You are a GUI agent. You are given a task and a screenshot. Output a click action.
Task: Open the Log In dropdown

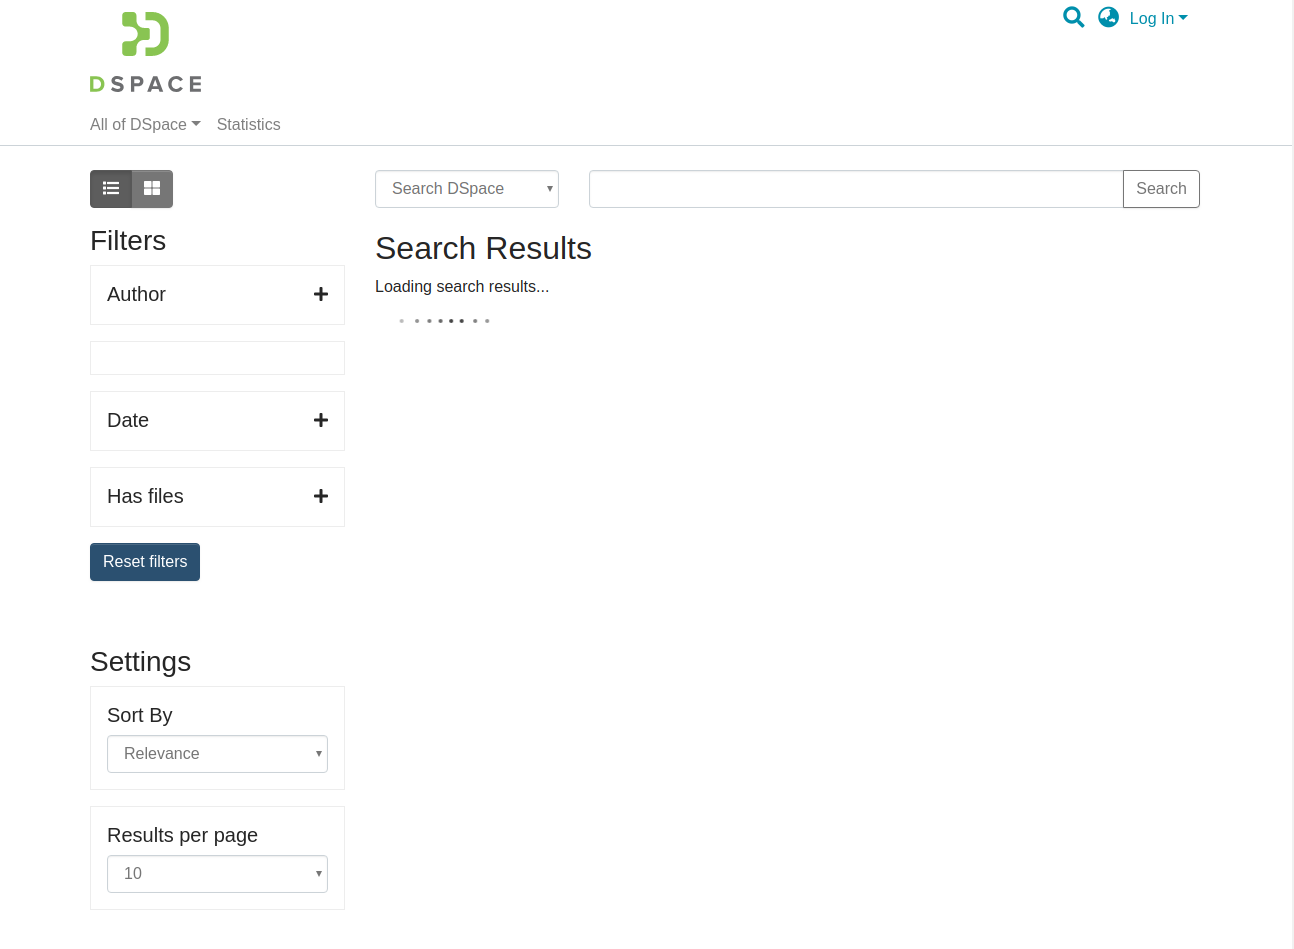click(1158, 18)
